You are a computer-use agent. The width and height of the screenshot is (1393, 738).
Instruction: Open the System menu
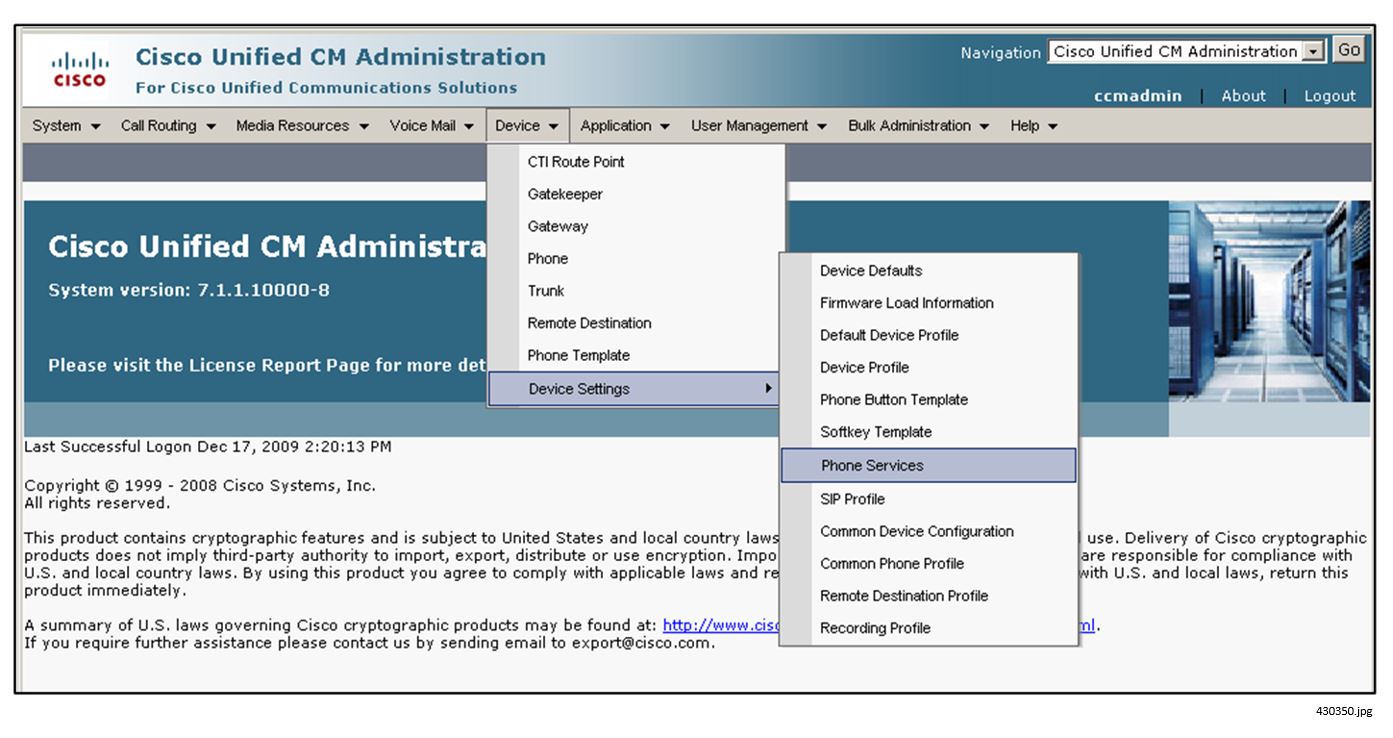(x=66, y=126)
